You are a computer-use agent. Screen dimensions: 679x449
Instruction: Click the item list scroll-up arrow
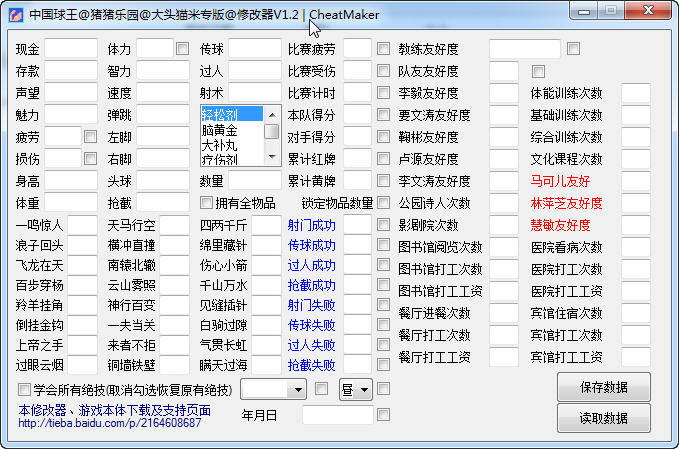point(272,115)
